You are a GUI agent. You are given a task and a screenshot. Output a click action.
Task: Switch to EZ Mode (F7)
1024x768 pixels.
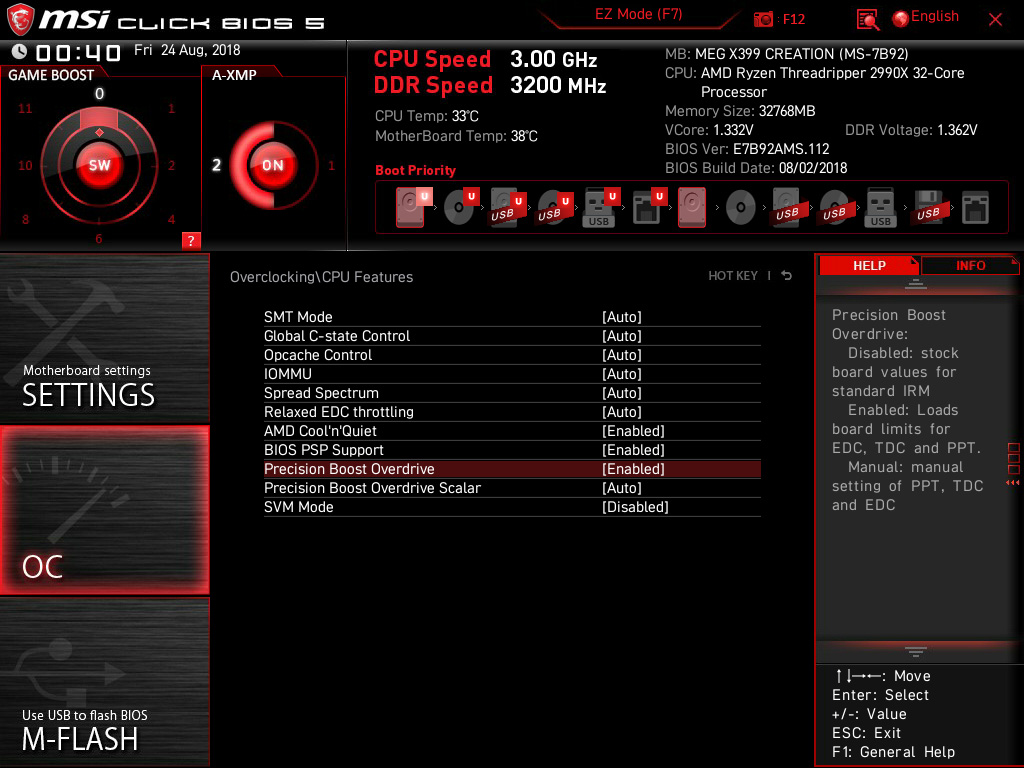pyautogui.click(x=638, y=15)
